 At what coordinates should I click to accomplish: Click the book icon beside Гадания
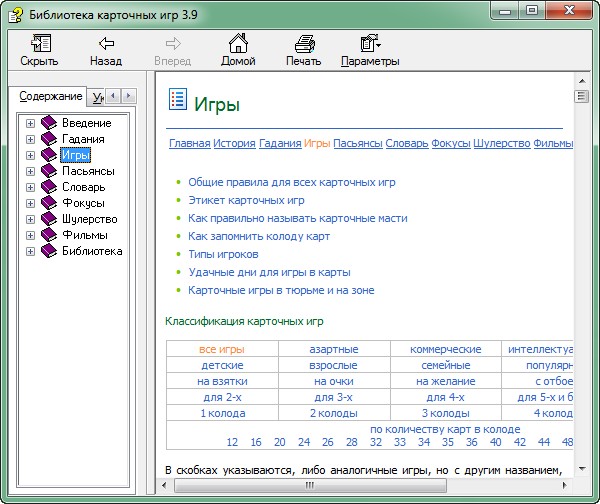coord(49,139)
